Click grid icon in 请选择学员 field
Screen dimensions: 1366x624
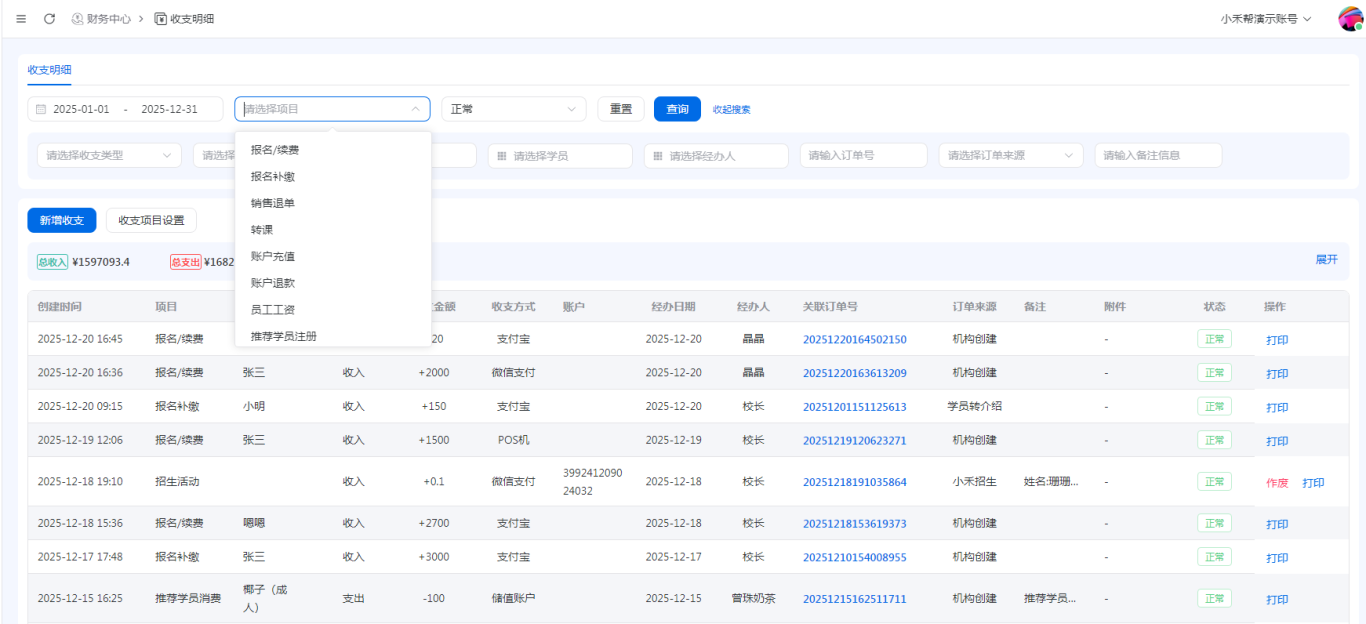click(502, 156)
